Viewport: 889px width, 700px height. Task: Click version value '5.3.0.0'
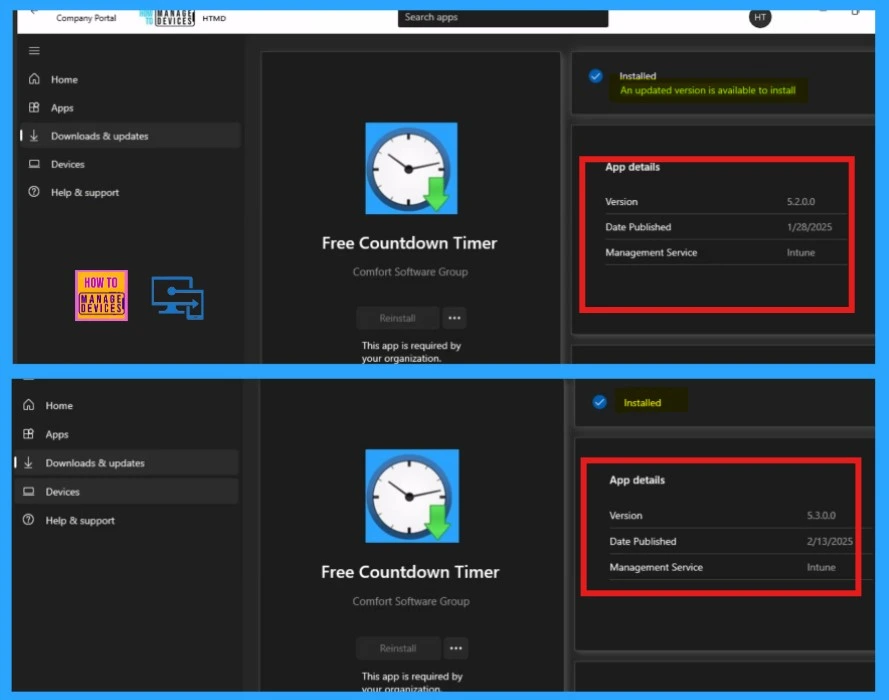(821, 515)
